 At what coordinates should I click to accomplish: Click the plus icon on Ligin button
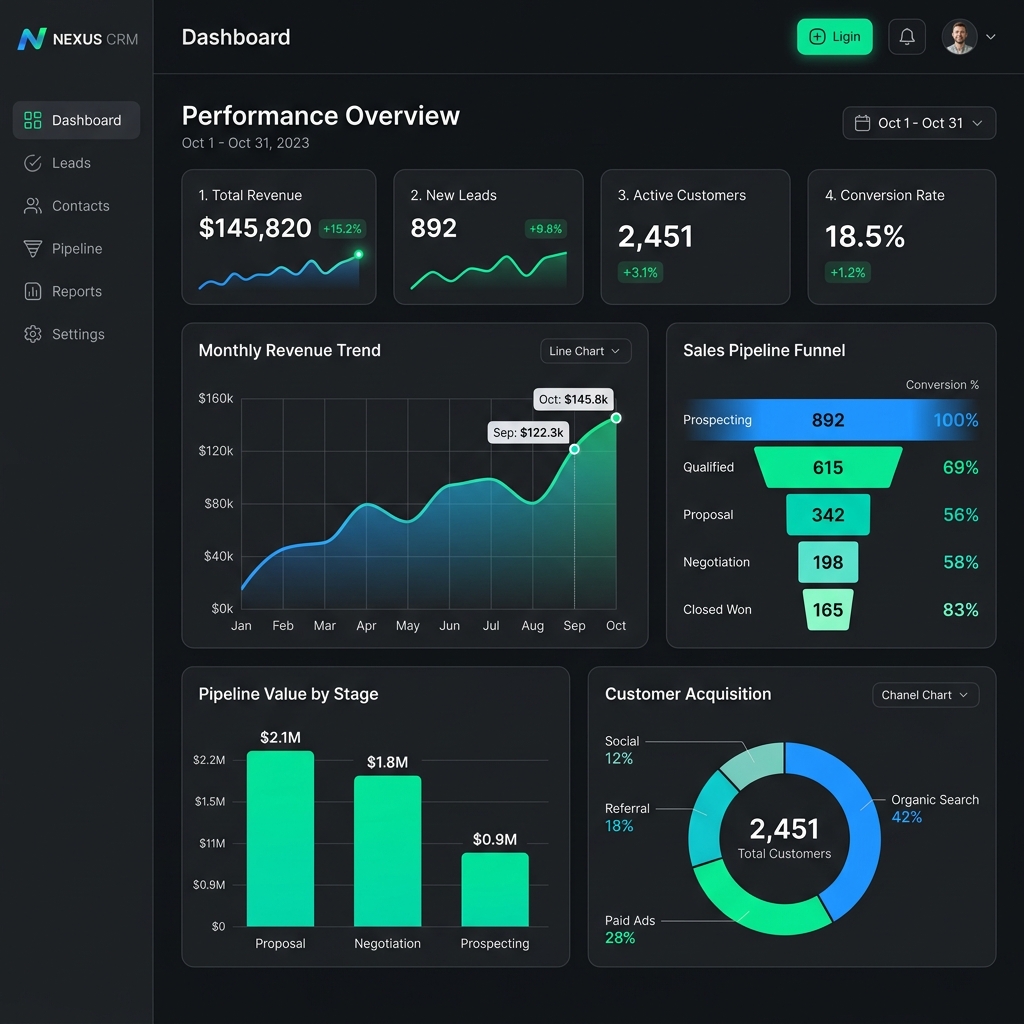coord(817,37)
